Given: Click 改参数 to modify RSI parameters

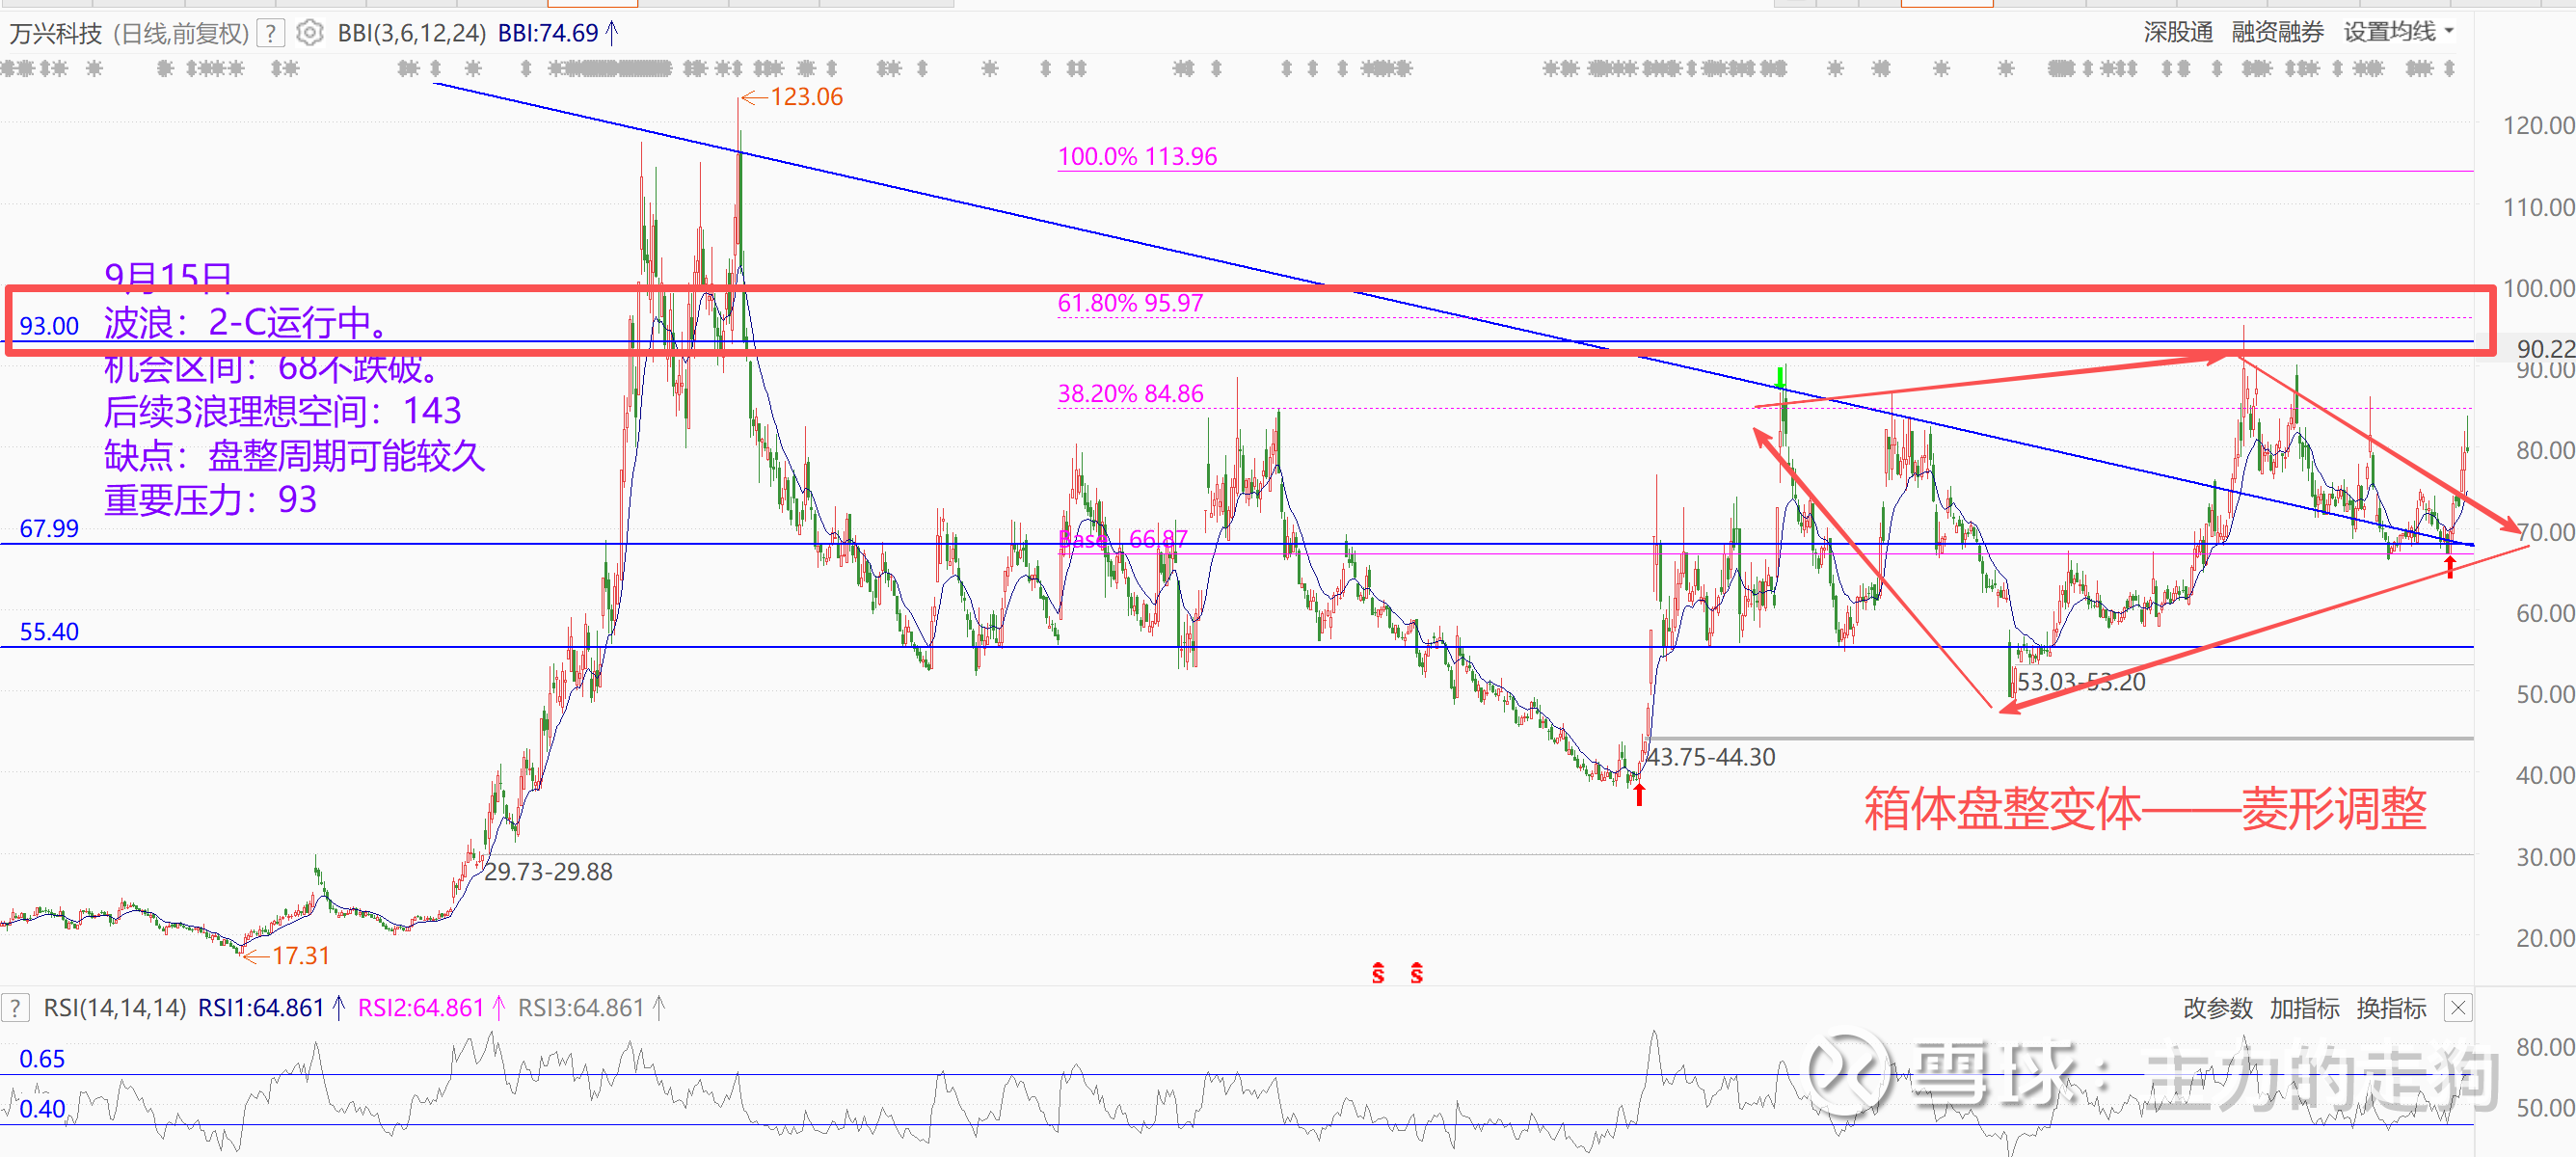Looking at the screenshot, I should (x=2217, y=1008).
